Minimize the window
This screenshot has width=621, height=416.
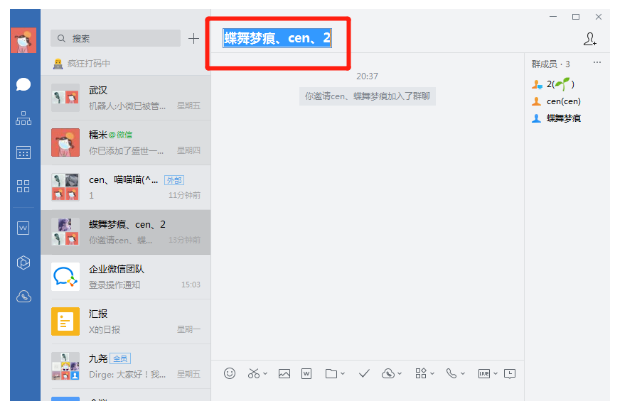tap(553, 17)
